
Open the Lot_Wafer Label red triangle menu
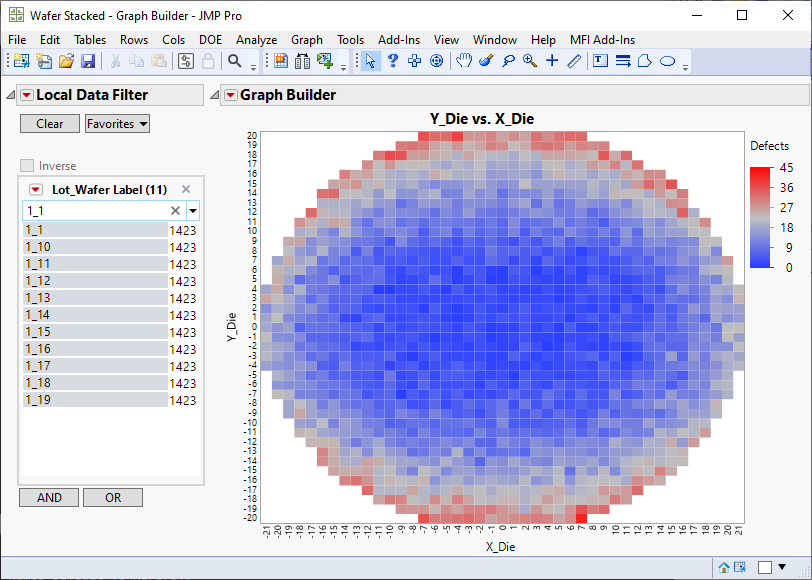click(x=37, y=188)
